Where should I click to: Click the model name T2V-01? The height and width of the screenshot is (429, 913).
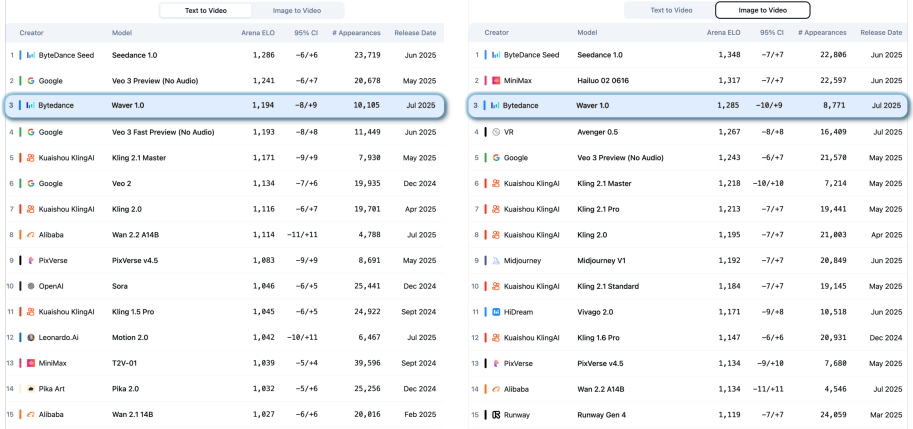point(123,363)
